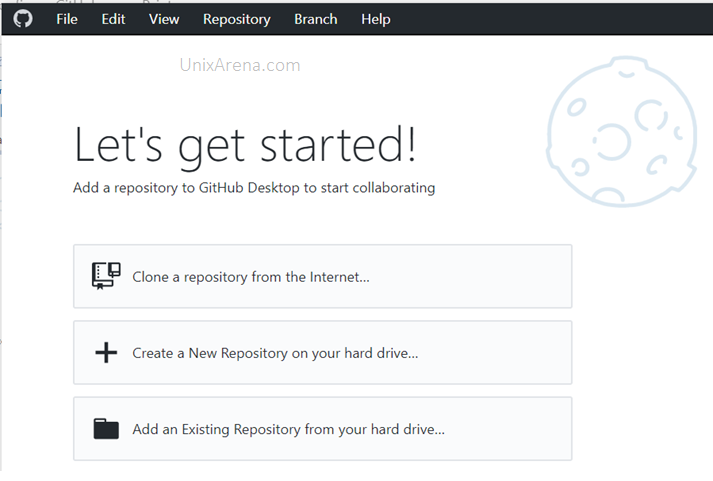Click the clone repository book icon
713x481 pixels.
pyautogui.click(x=106, y=276)
